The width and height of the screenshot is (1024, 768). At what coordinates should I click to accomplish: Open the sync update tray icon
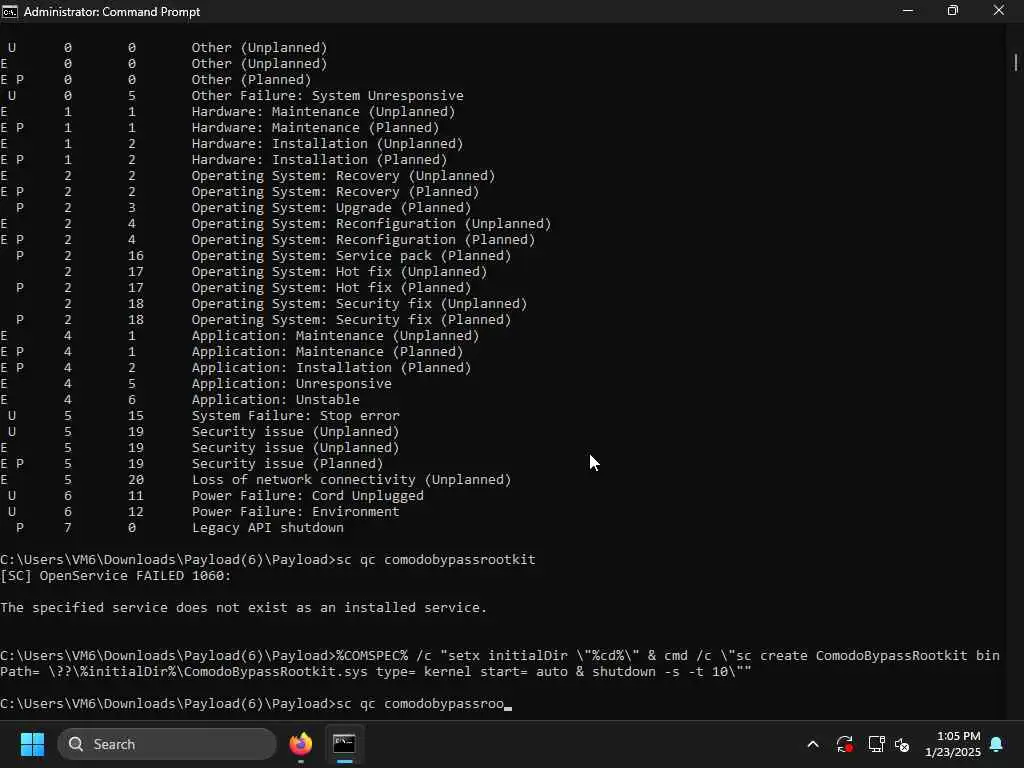click(844, 744)
